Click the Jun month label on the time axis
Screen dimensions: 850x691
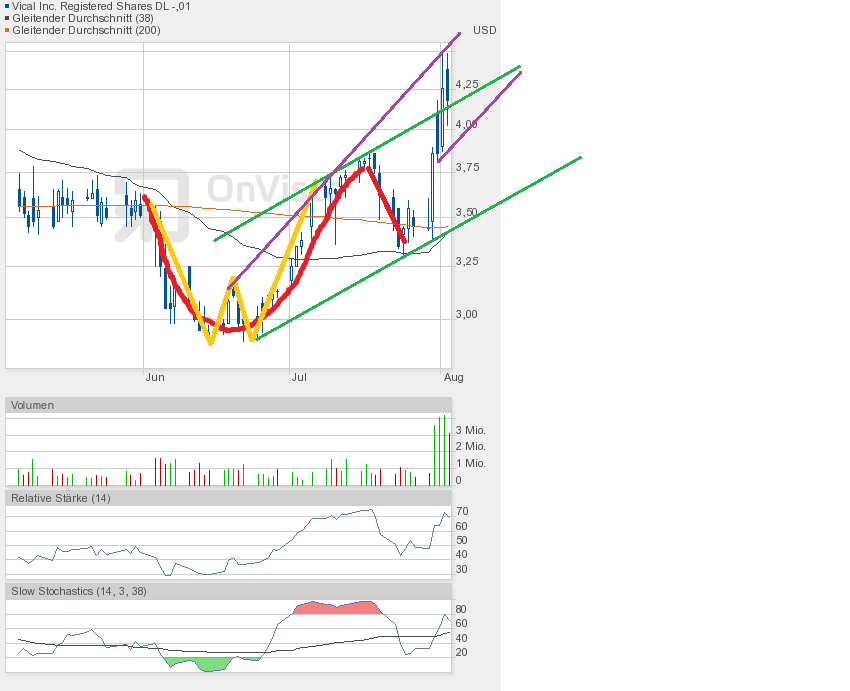155,377
